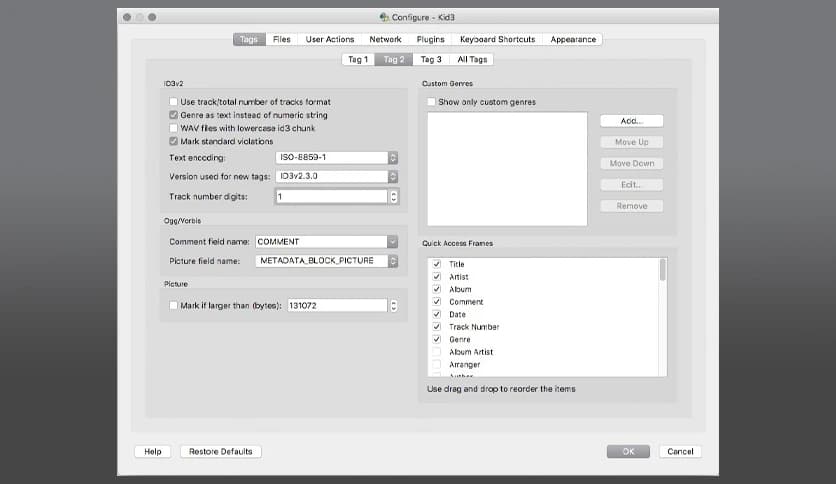Uncheck Track Number in Quick Access Frames
This screenshot has width=836, height=484.
click(x=437, y=327)
